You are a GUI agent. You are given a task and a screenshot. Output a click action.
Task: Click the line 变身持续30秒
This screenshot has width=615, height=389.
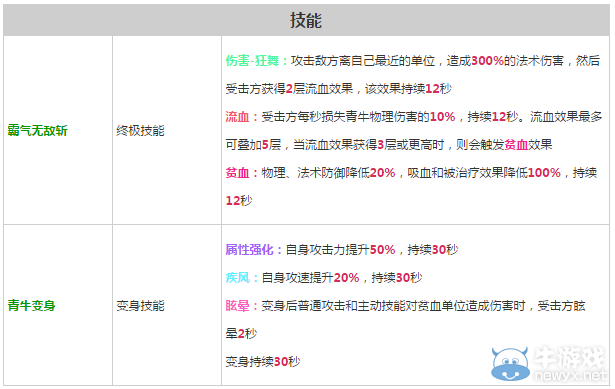coord(263,362)
